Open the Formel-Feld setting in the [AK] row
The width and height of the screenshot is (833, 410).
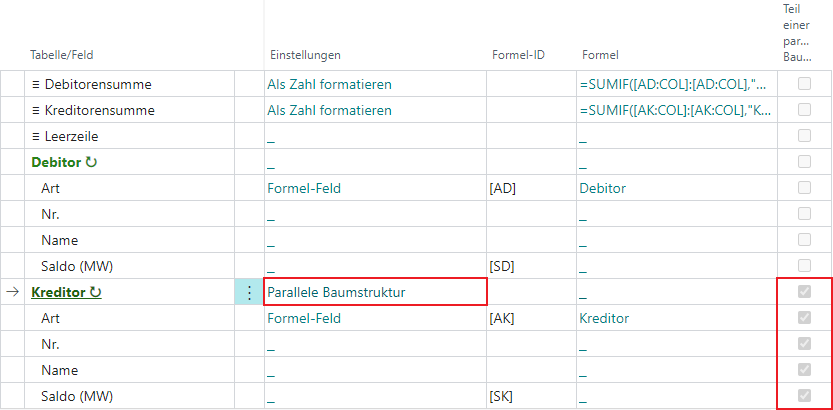point(304,318)
